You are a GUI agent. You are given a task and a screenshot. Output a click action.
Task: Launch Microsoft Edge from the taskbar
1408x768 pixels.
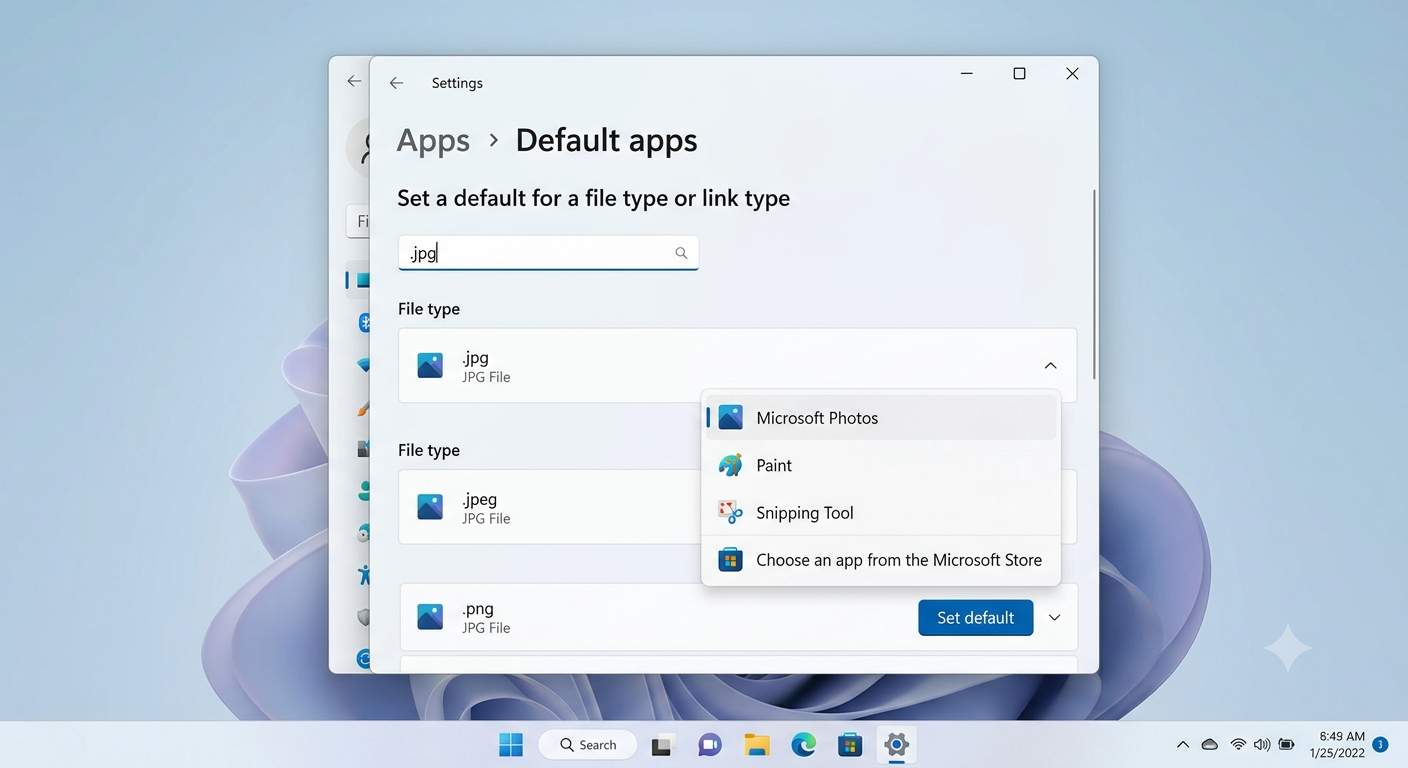tap(804, 745)
